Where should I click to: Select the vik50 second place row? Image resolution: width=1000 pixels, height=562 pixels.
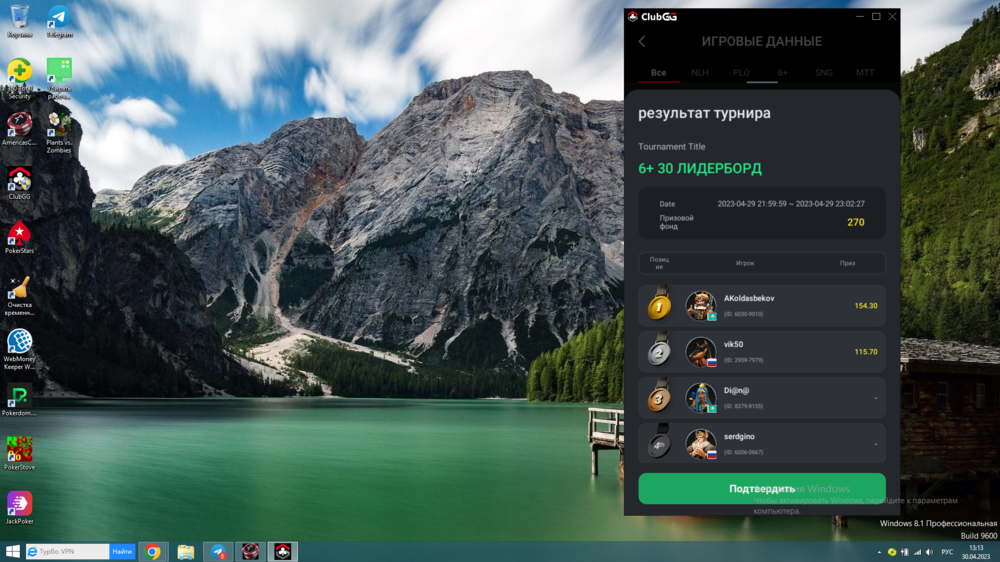tap(762, 352)
